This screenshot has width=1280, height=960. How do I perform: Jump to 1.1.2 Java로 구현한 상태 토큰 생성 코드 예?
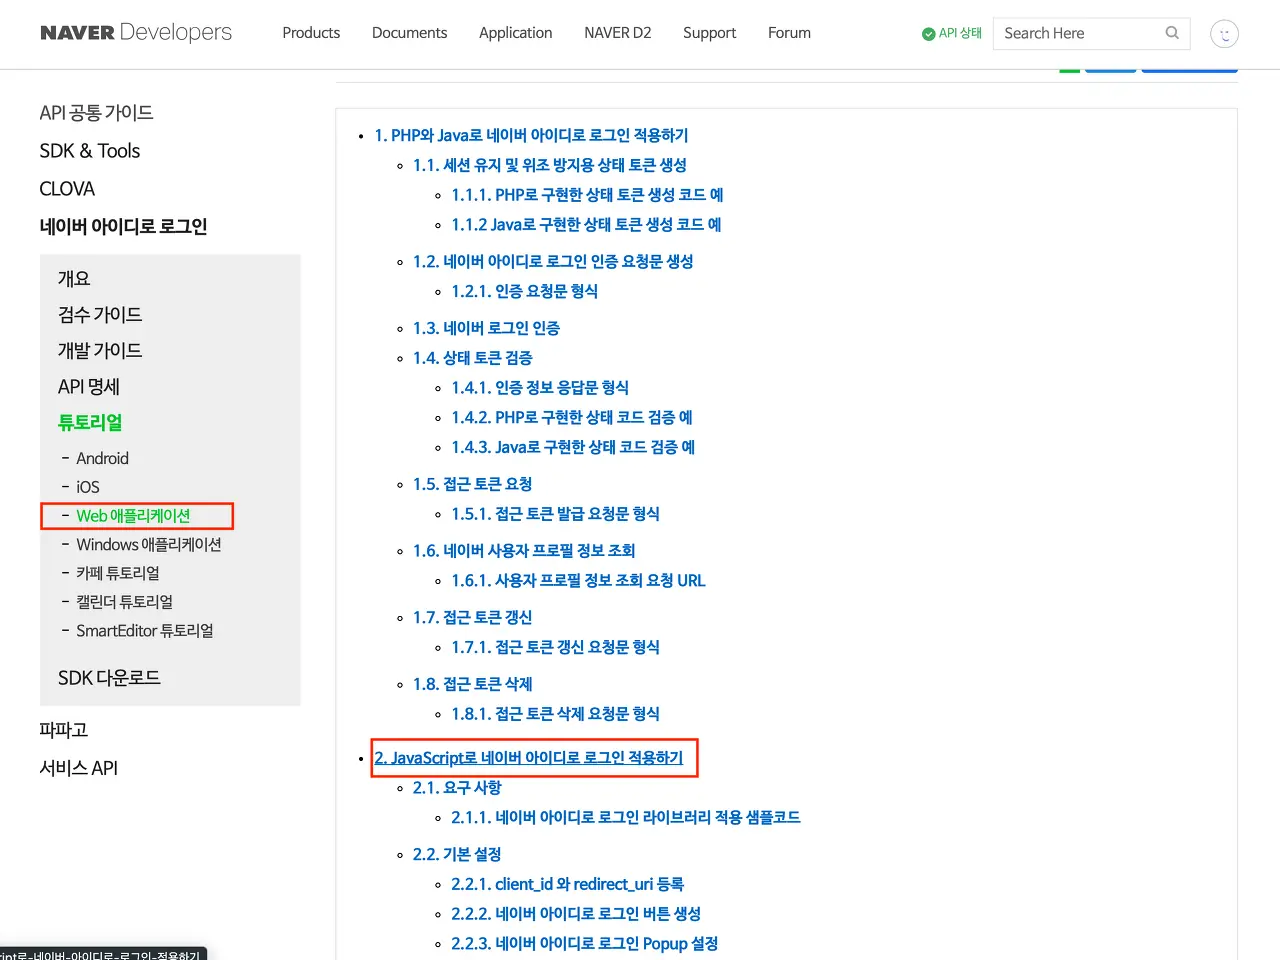tap(586, 225)
